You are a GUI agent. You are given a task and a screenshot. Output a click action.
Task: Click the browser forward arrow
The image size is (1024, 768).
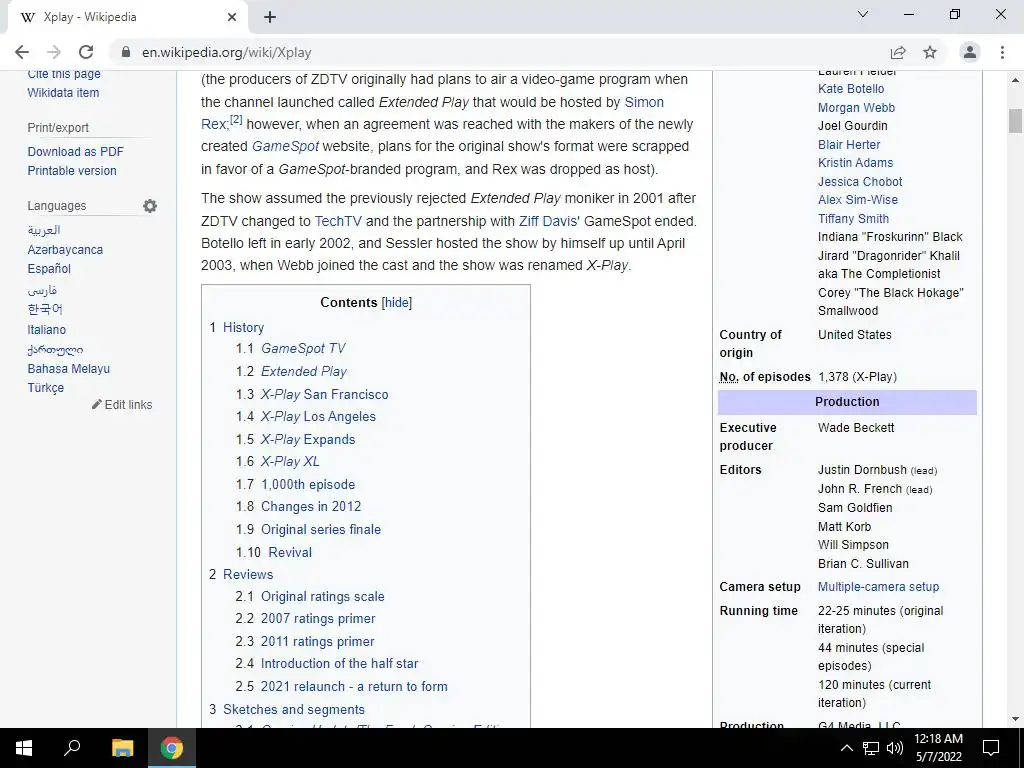tap(54, 52)
